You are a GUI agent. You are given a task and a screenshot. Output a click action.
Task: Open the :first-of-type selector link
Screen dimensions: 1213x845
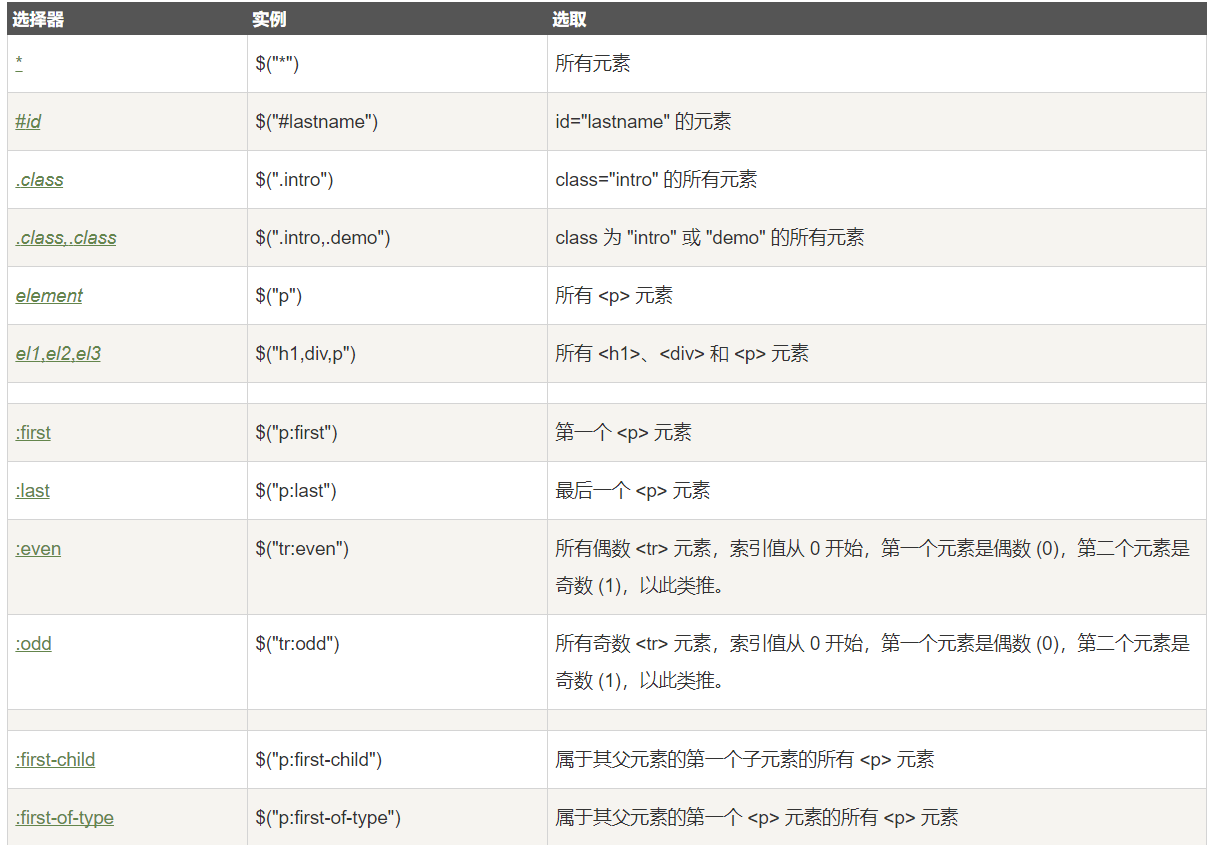pyautogui.click(x=64, y=818)
